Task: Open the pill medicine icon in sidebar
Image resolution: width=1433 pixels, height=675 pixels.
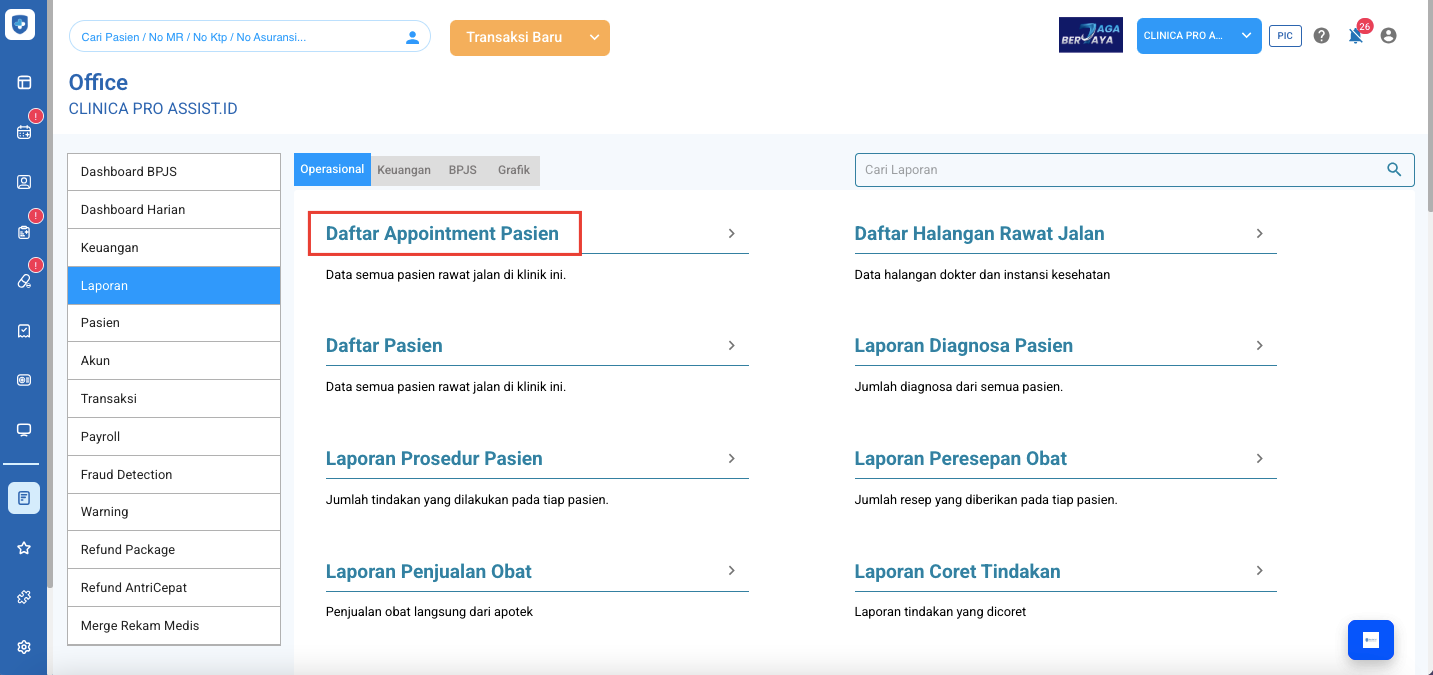Action: [x=24, y=281]
